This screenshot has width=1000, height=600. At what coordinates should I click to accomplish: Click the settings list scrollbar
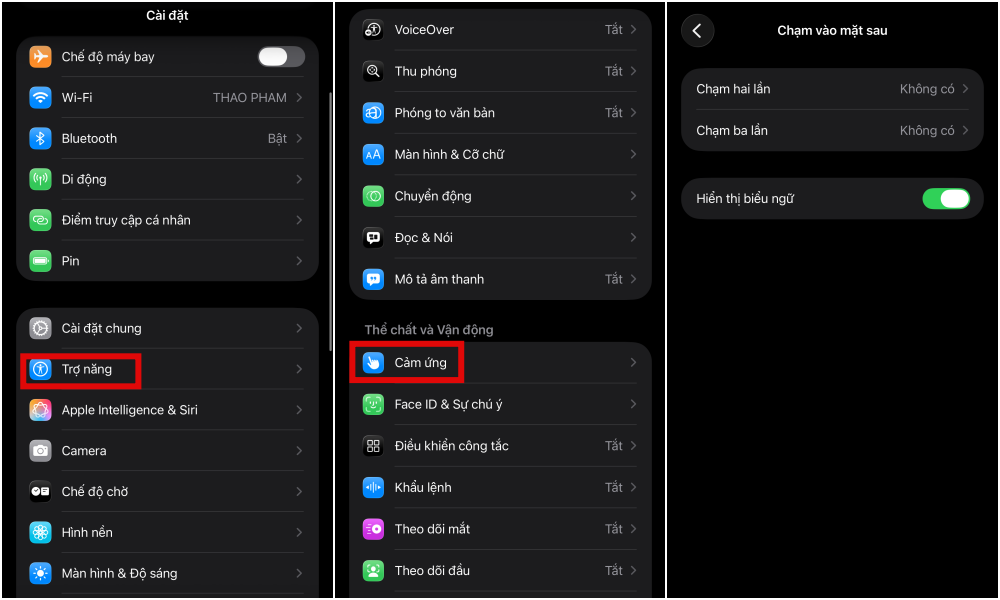pos(330,221)
